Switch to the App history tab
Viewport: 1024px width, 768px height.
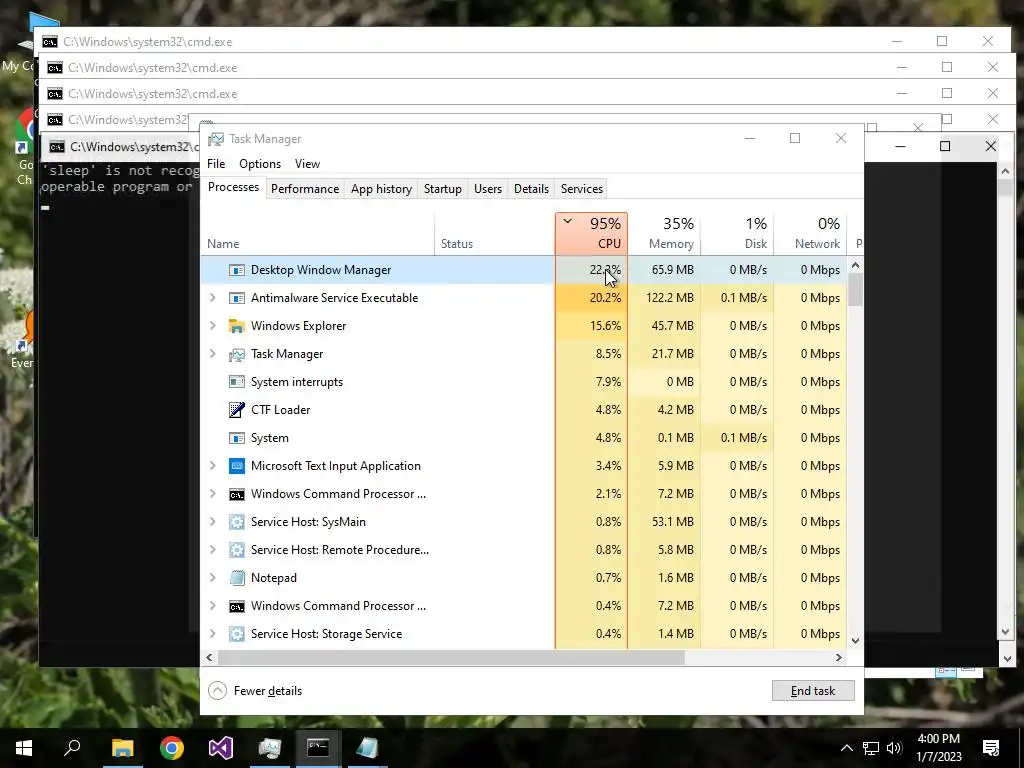[381, 189]
